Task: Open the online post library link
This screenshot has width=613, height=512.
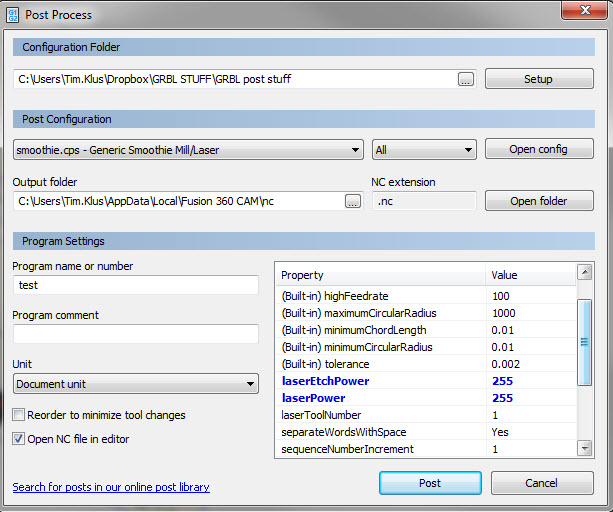Action: (111, 487)
